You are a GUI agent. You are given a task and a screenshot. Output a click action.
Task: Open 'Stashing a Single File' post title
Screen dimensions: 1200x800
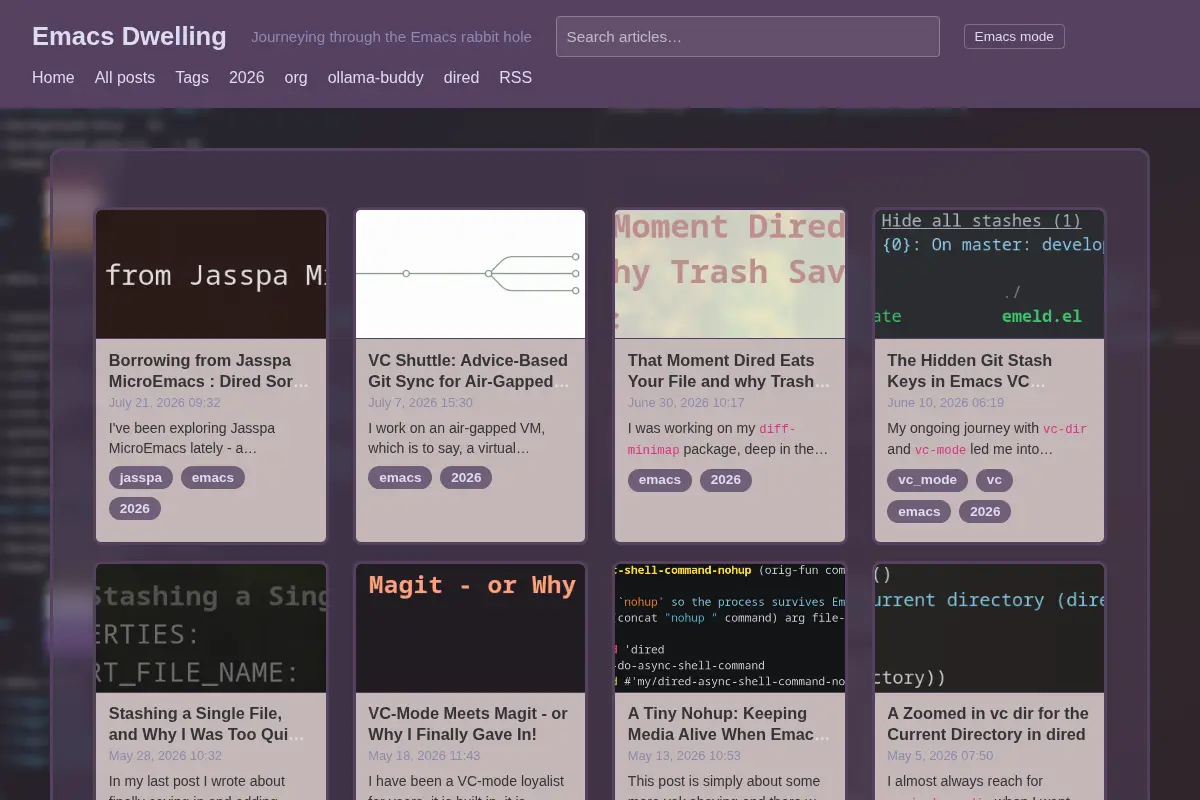[211, 724]
